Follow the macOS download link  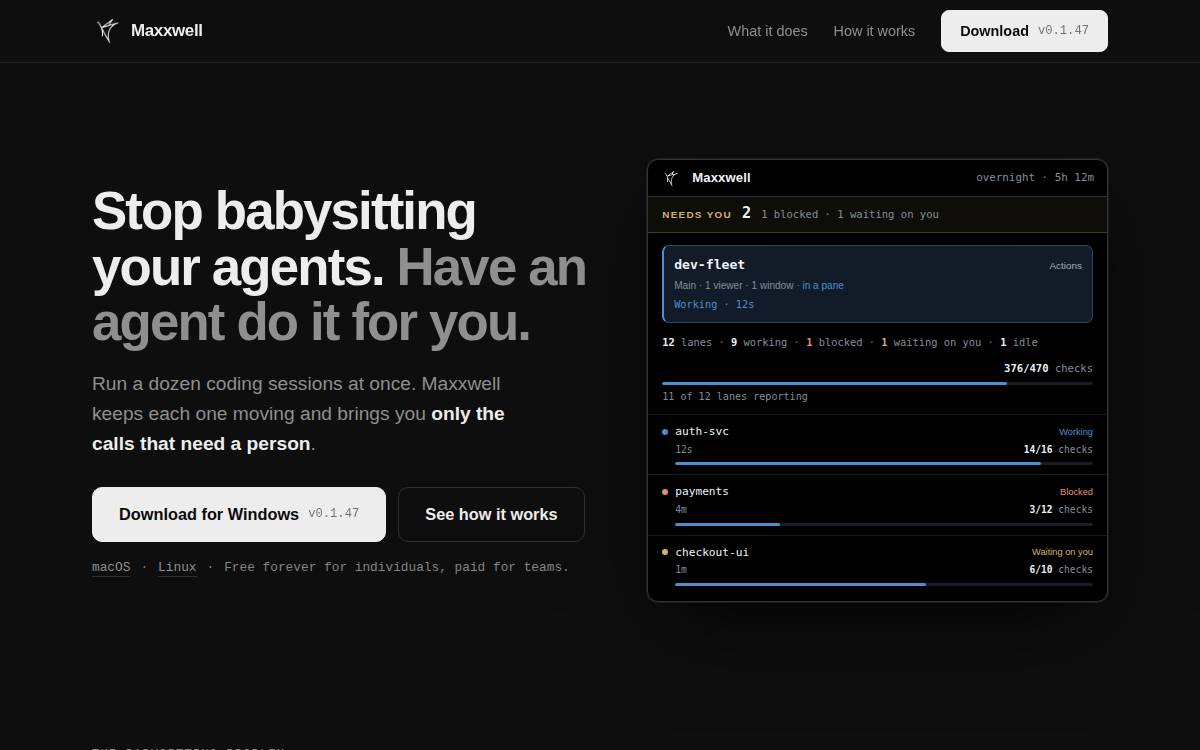click(111, 567)
